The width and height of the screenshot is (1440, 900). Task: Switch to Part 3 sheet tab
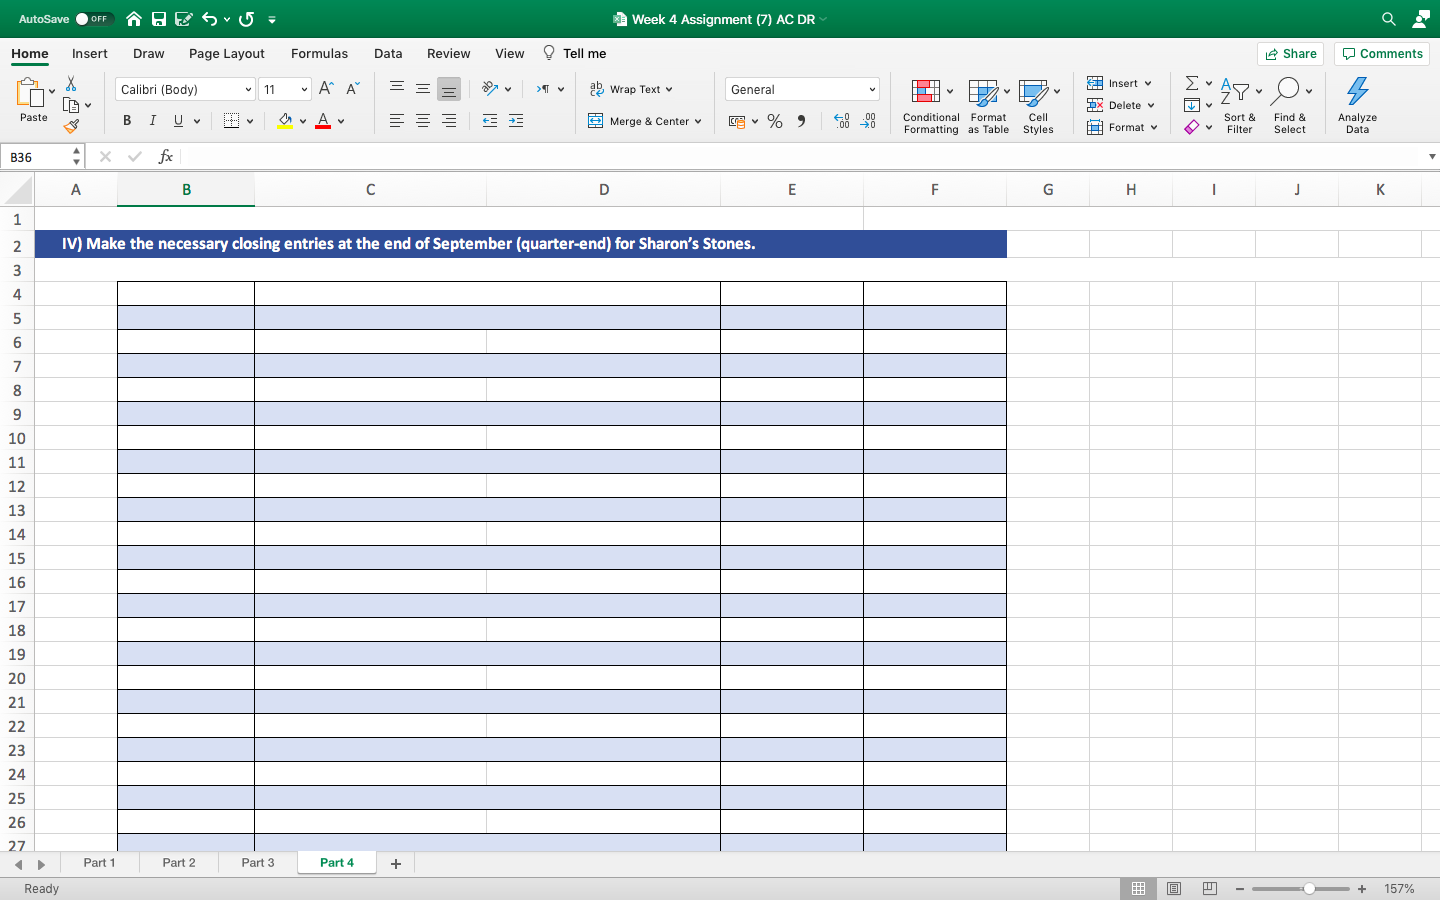(x=258, y=862)
